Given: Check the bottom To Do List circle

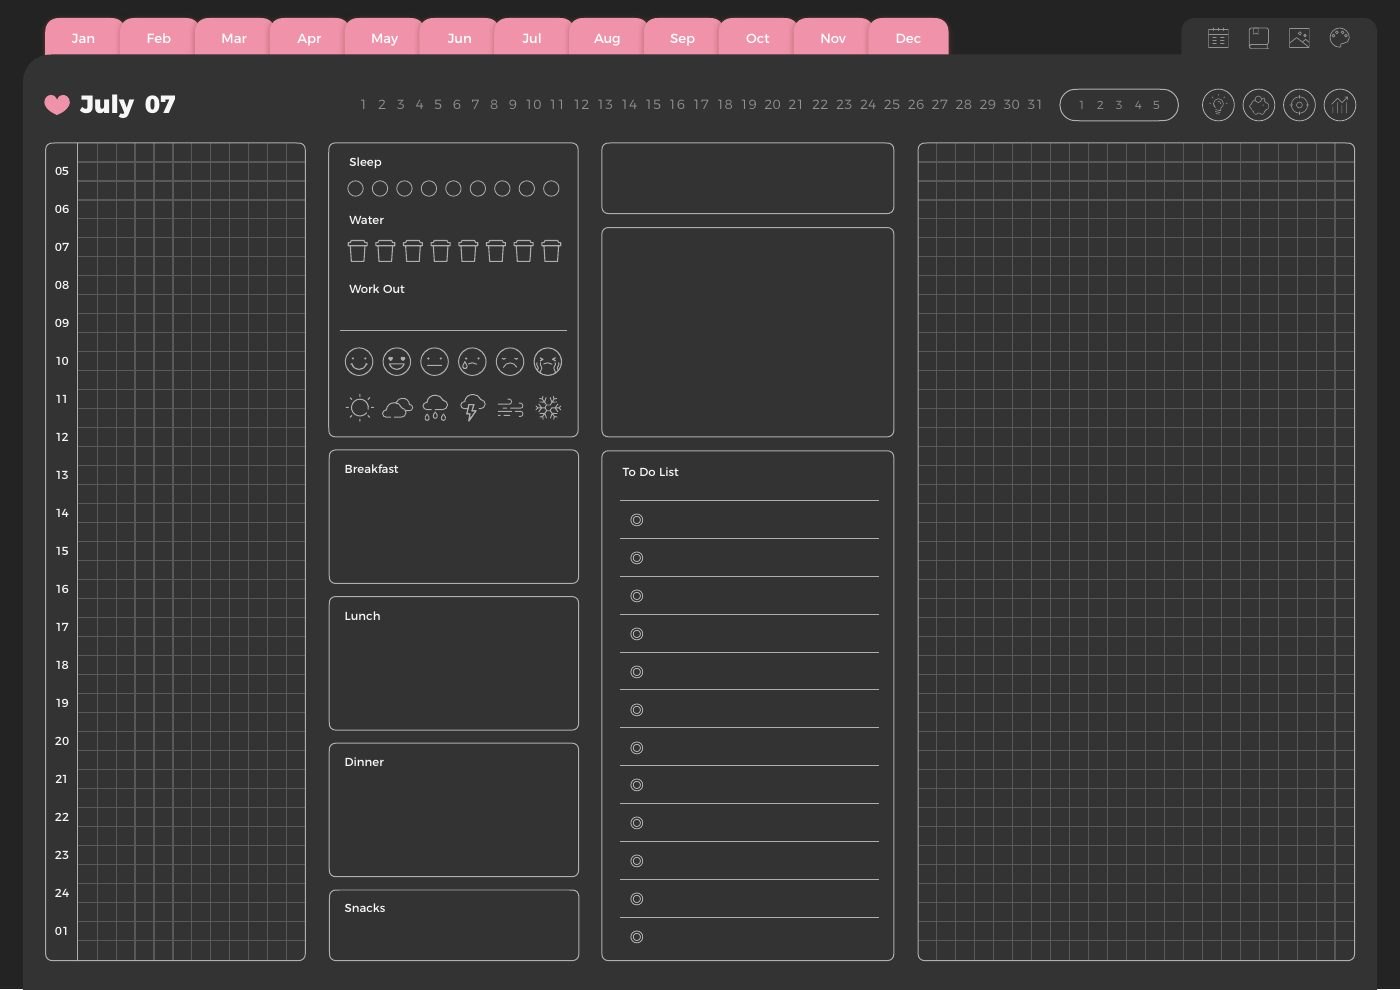Looking at the screenshot, I should pyautogui.click(x=637, y=937).
